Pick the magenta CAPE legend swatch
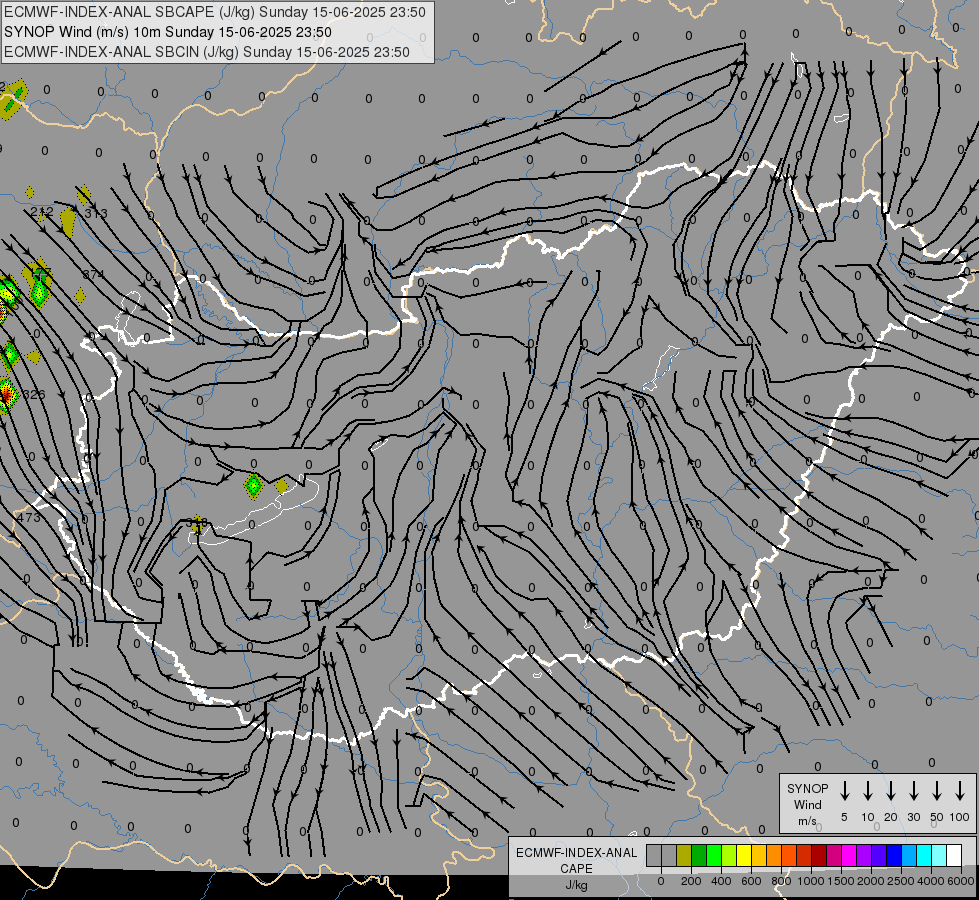979x900 pixels. (x=849, y=856)
